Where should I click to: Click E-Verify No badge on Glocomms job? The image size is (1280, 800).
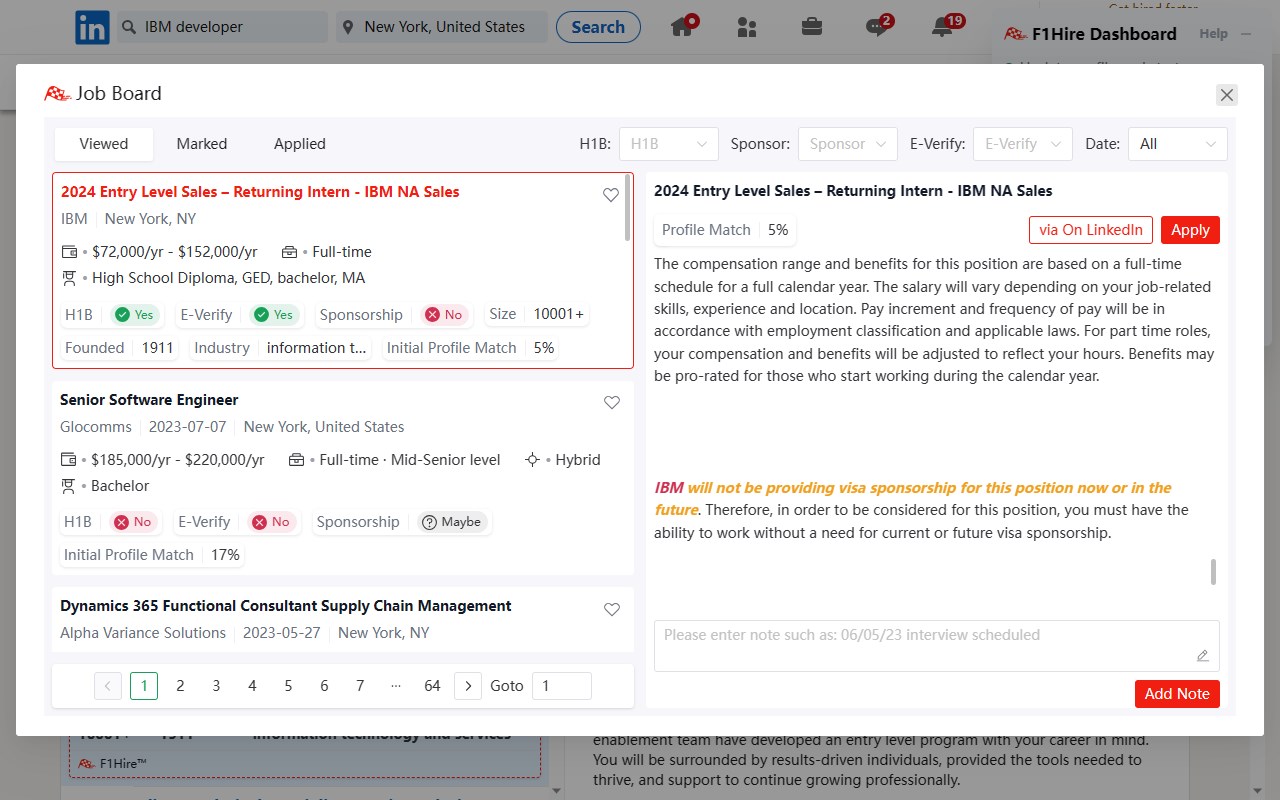[270, 522]
